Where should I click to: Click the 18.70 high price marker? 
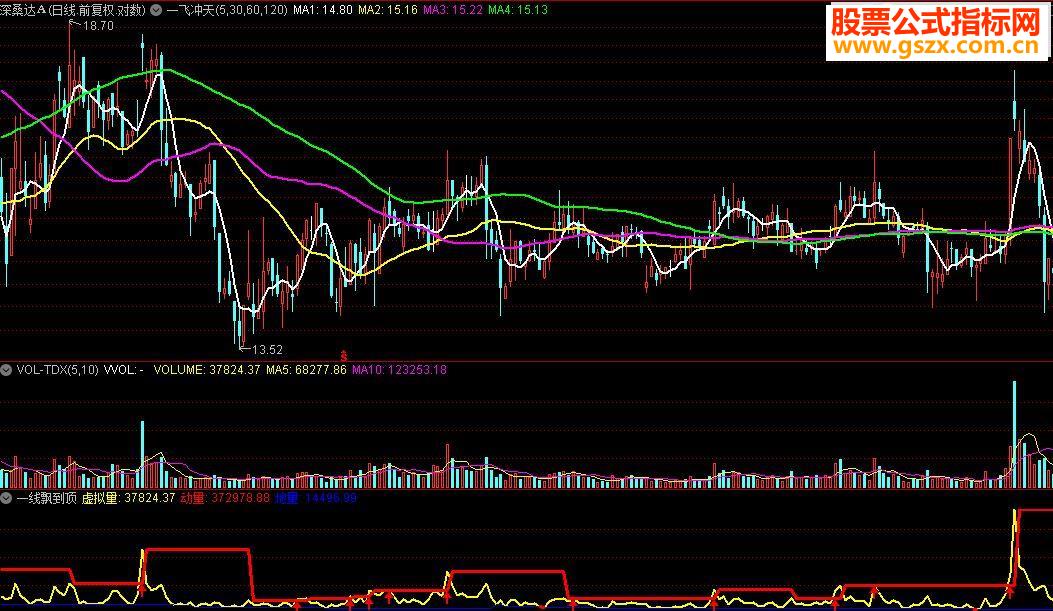click(x=98, y=26)
